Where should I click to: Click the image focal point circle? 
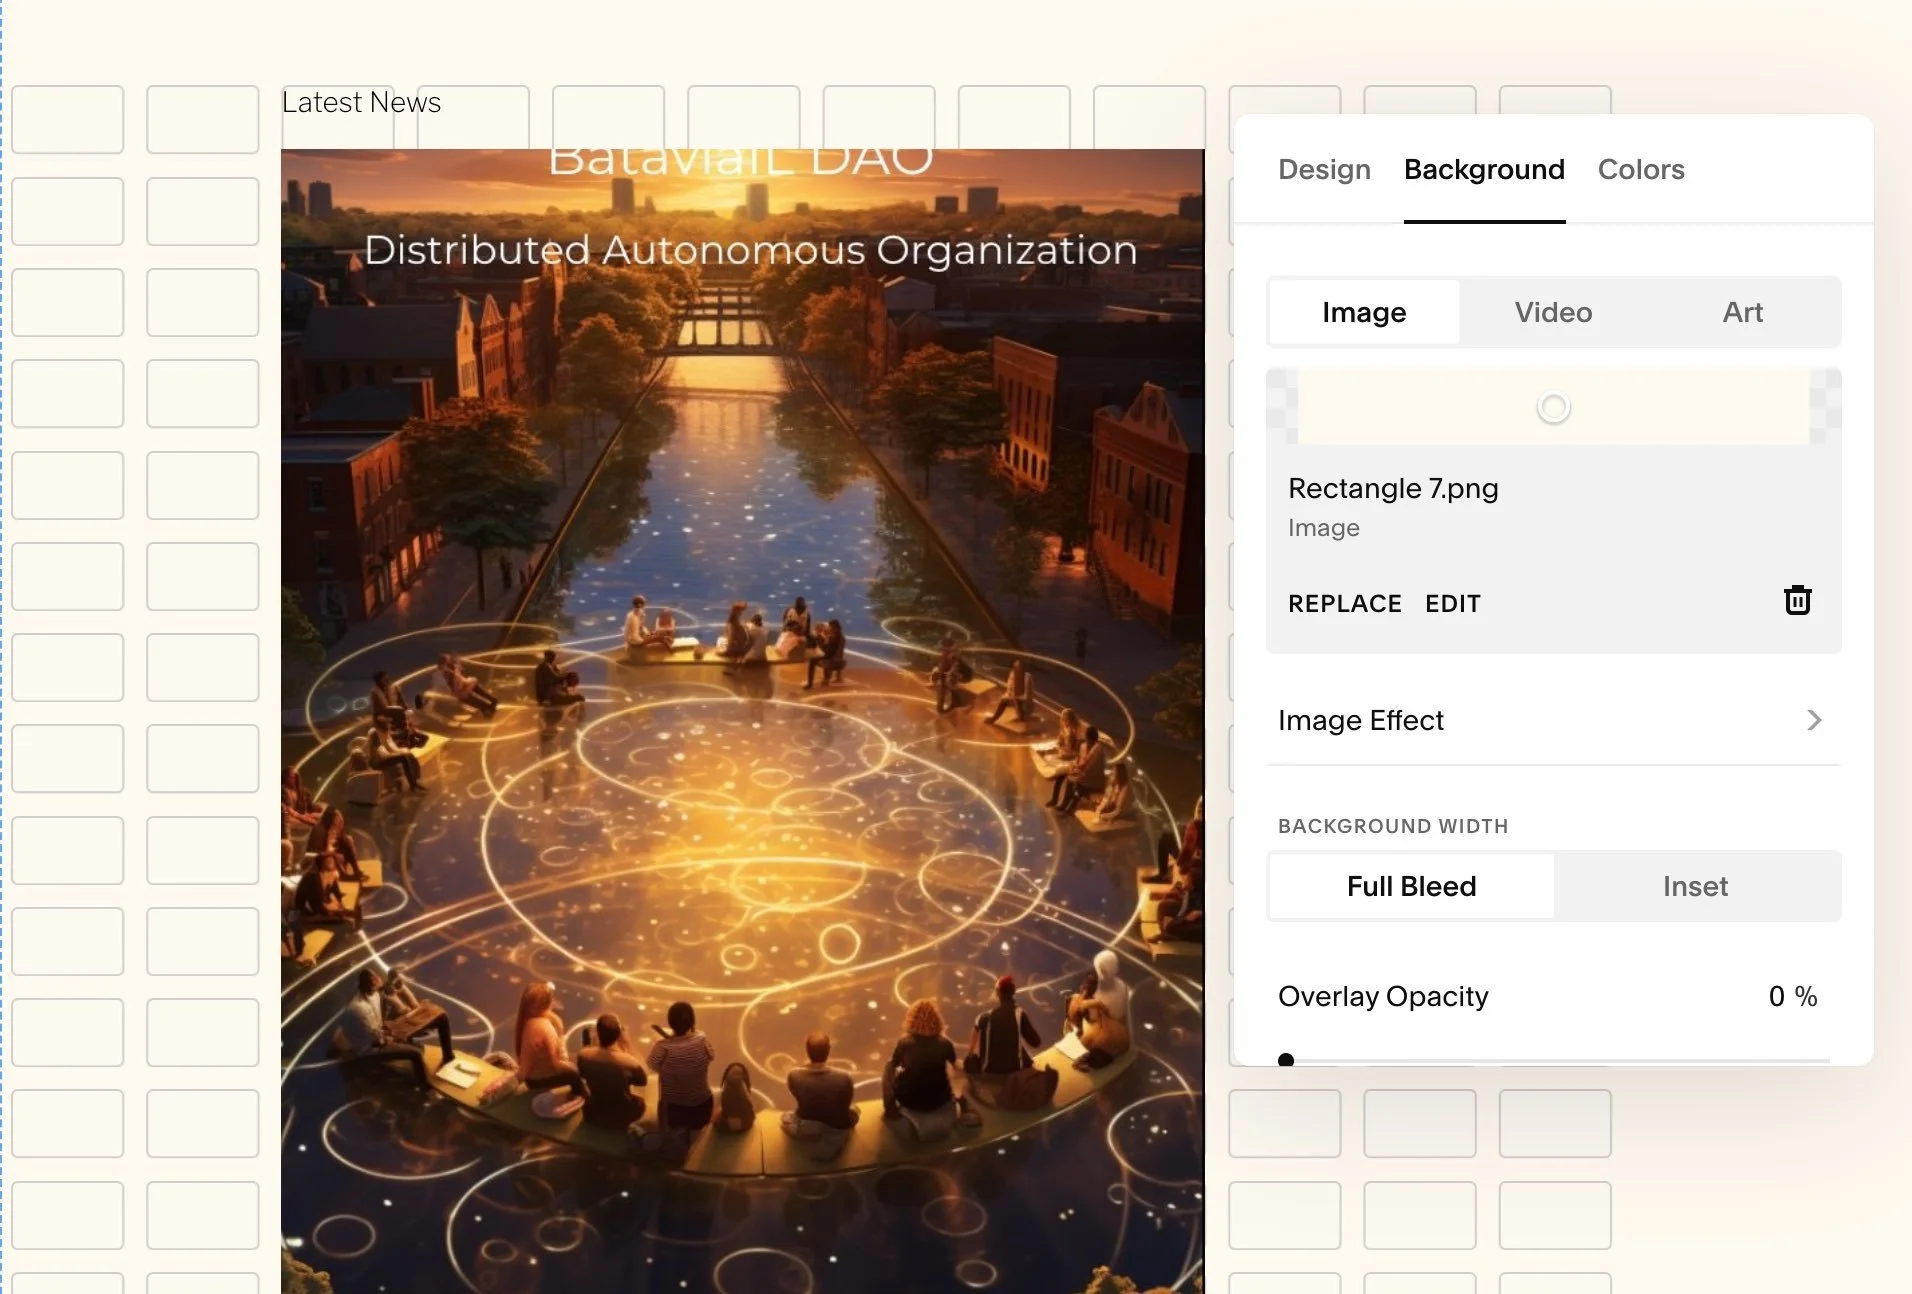coord(1553,408)
